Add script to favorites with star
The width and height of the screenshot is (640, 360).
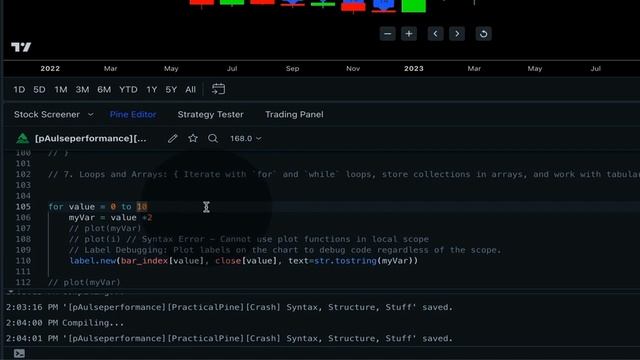tap(193, 138)
